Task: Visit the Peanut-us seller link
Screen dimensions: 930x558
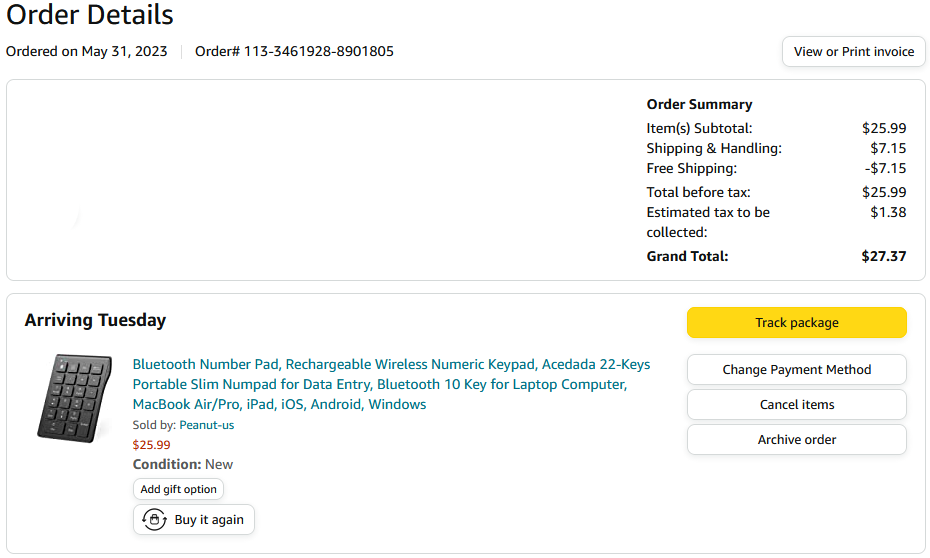Action: (206, 425)
